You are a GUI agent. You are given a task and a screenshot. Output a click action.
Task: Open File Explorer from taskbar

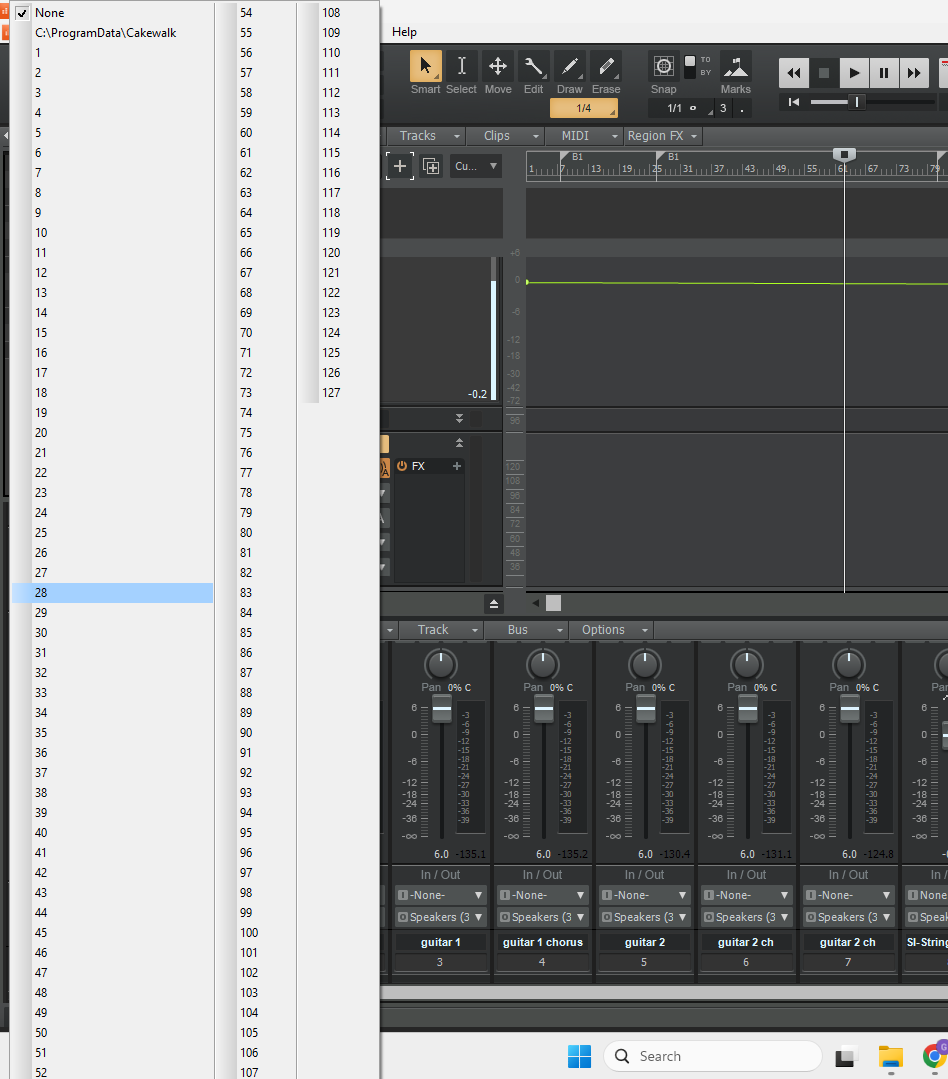(x=890, y=1056)
